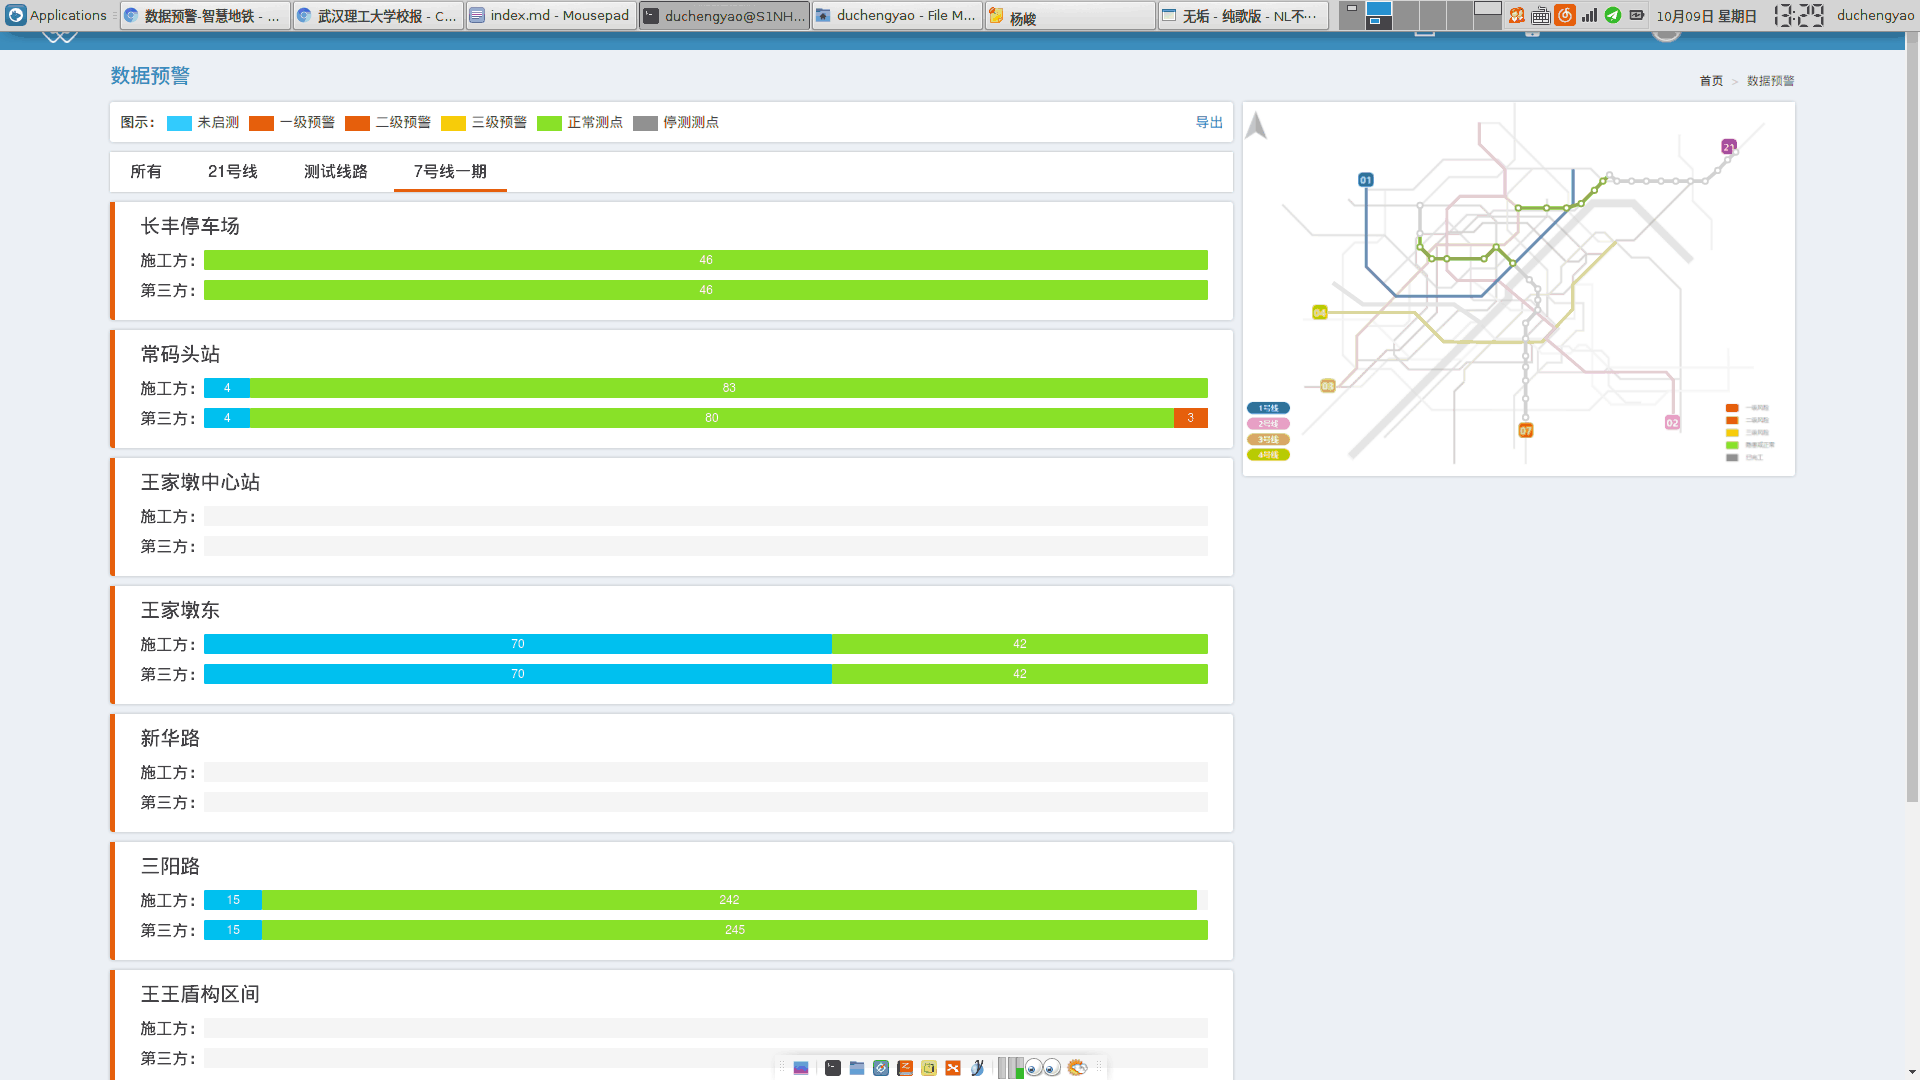Image resolution: width=1920 pixels, height=1080 pixels.
Task: Click the orange 3 segment in 常码头站
Action: pos(1190,418)
